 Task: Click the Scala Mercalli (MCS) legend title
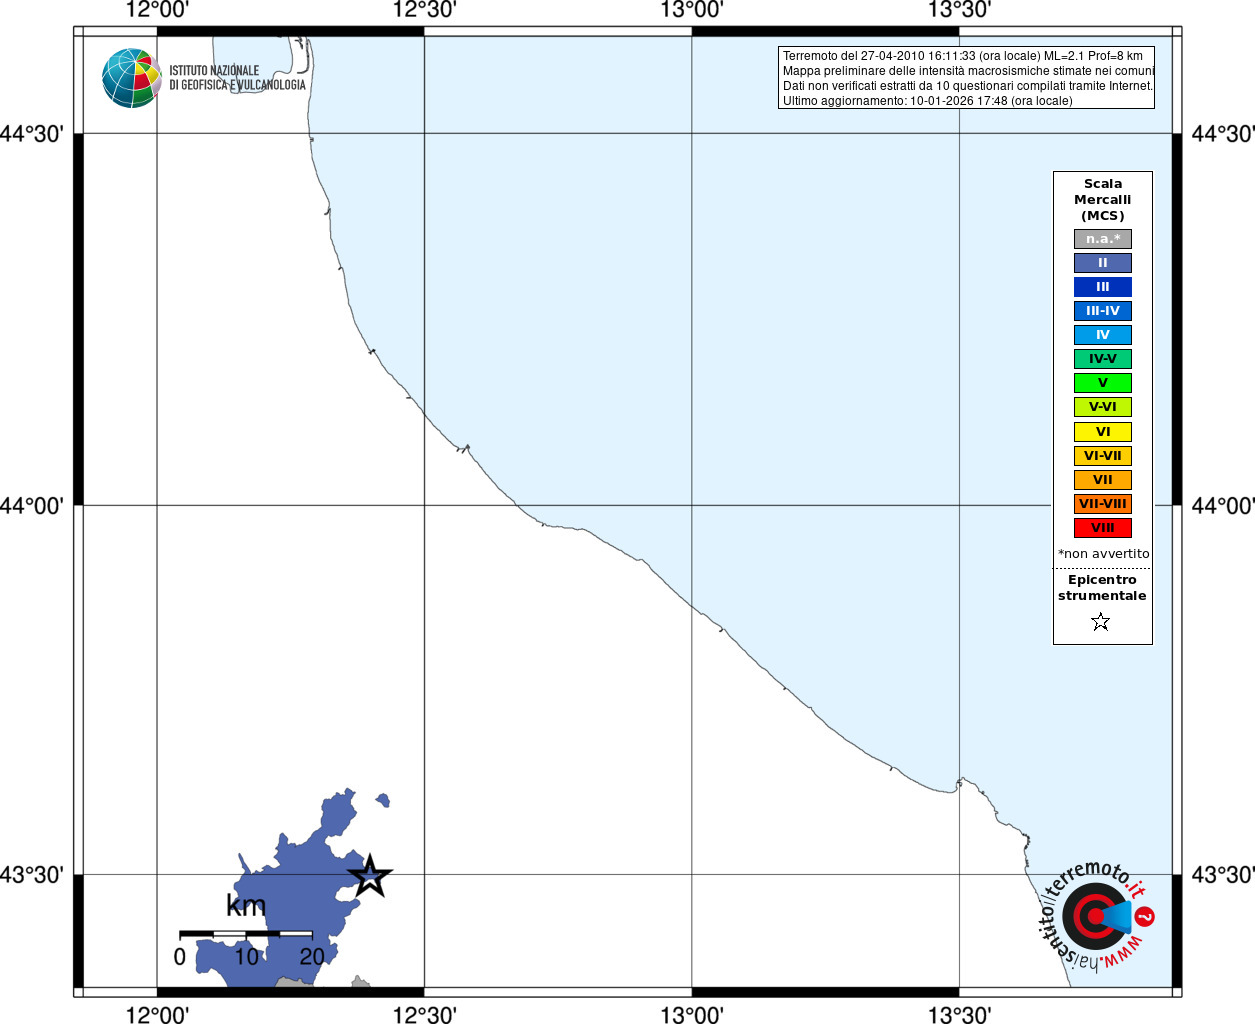[x=1102, y=200]
